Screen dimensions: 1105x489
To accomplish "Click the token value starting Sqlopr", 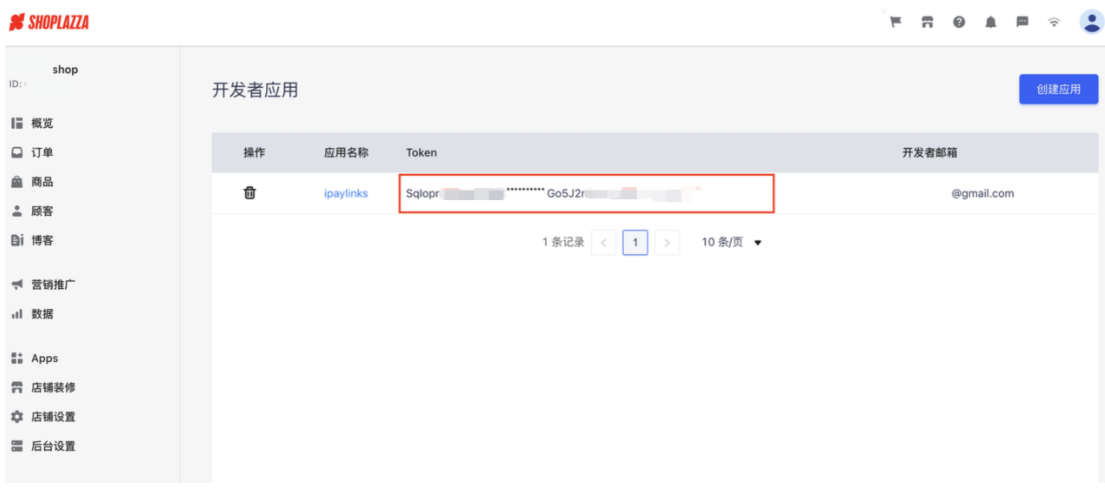I will tap(586, 193).
